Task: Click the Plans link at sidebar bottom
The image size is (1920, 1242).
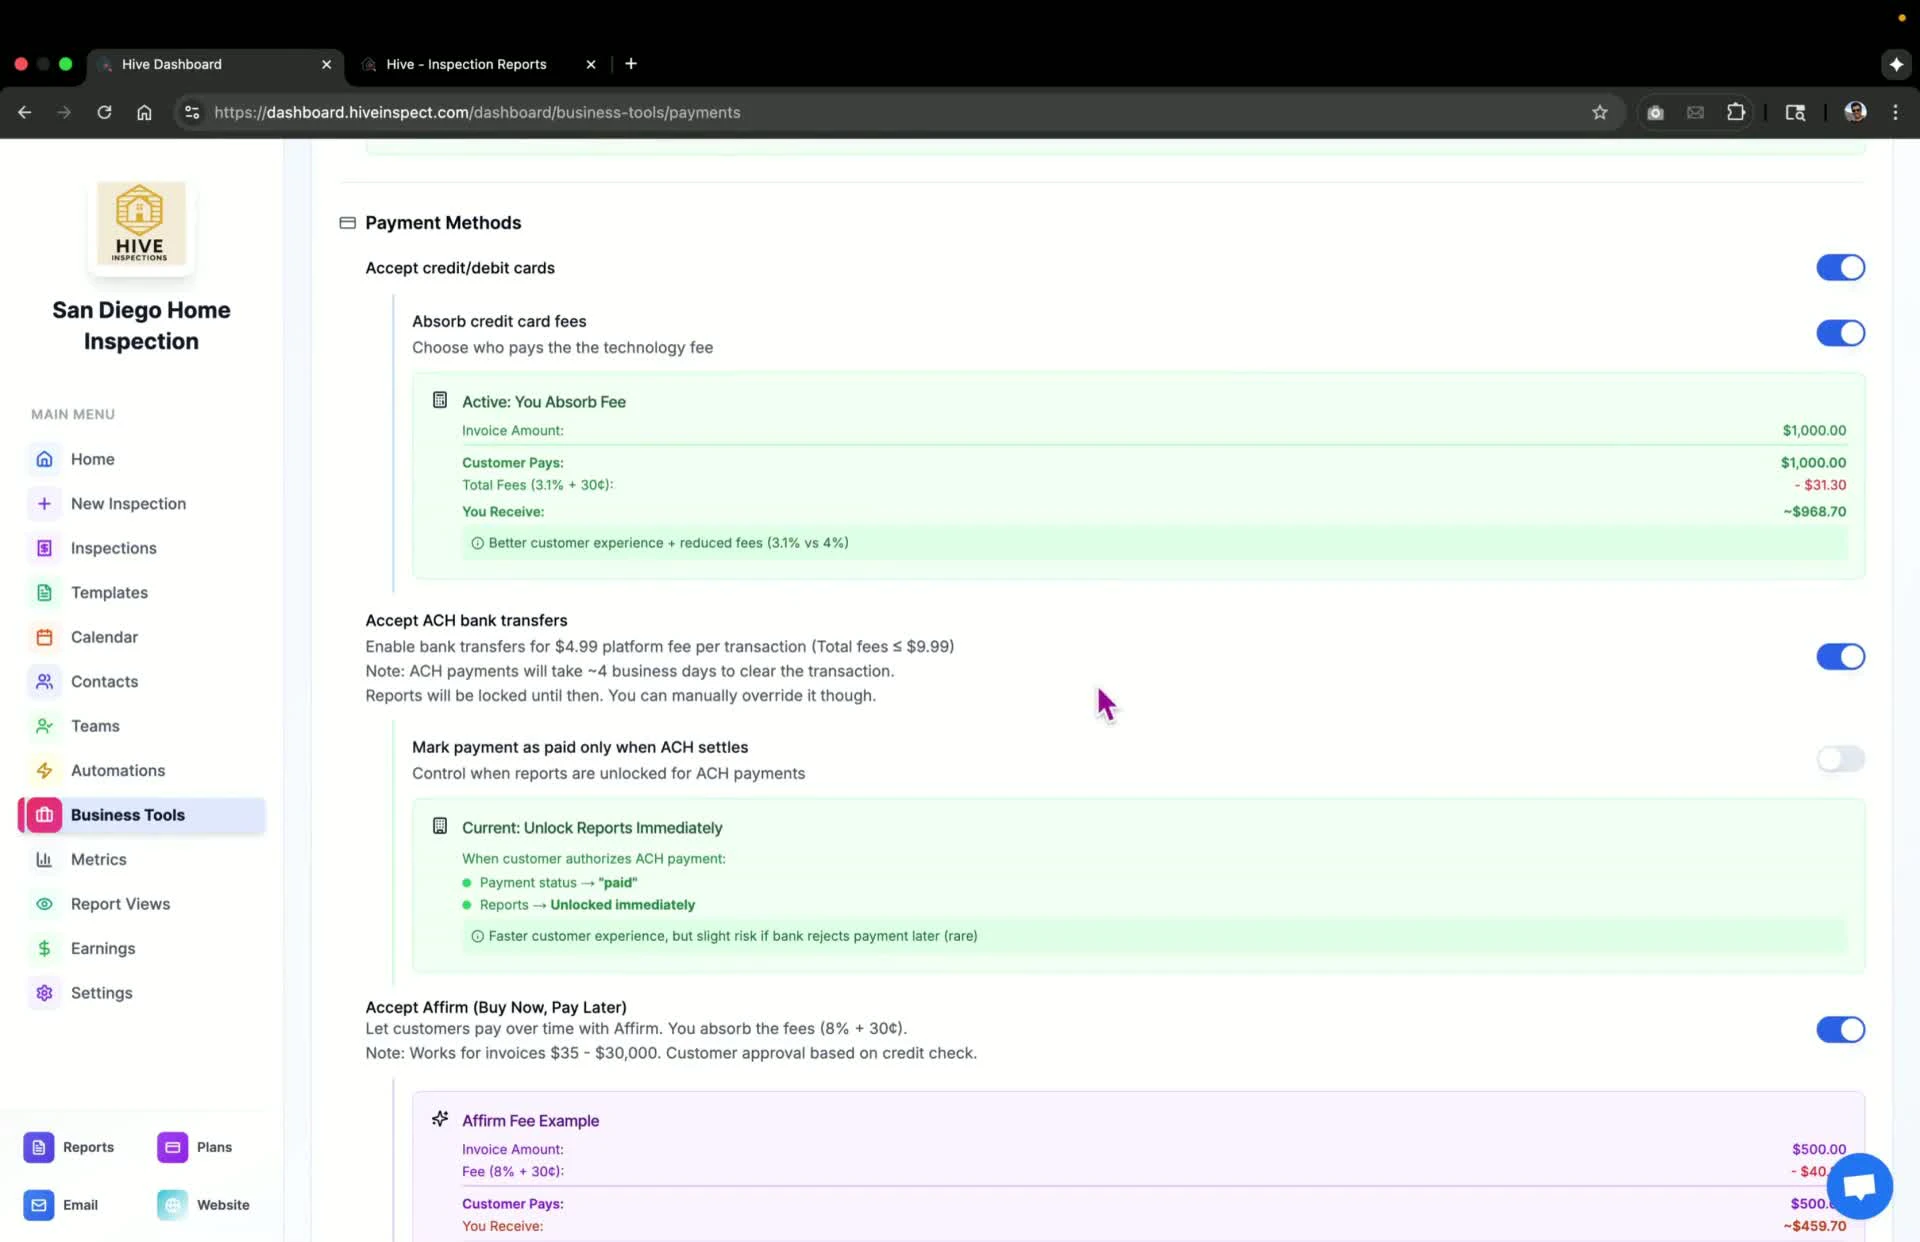Action: click(214, 1147)
